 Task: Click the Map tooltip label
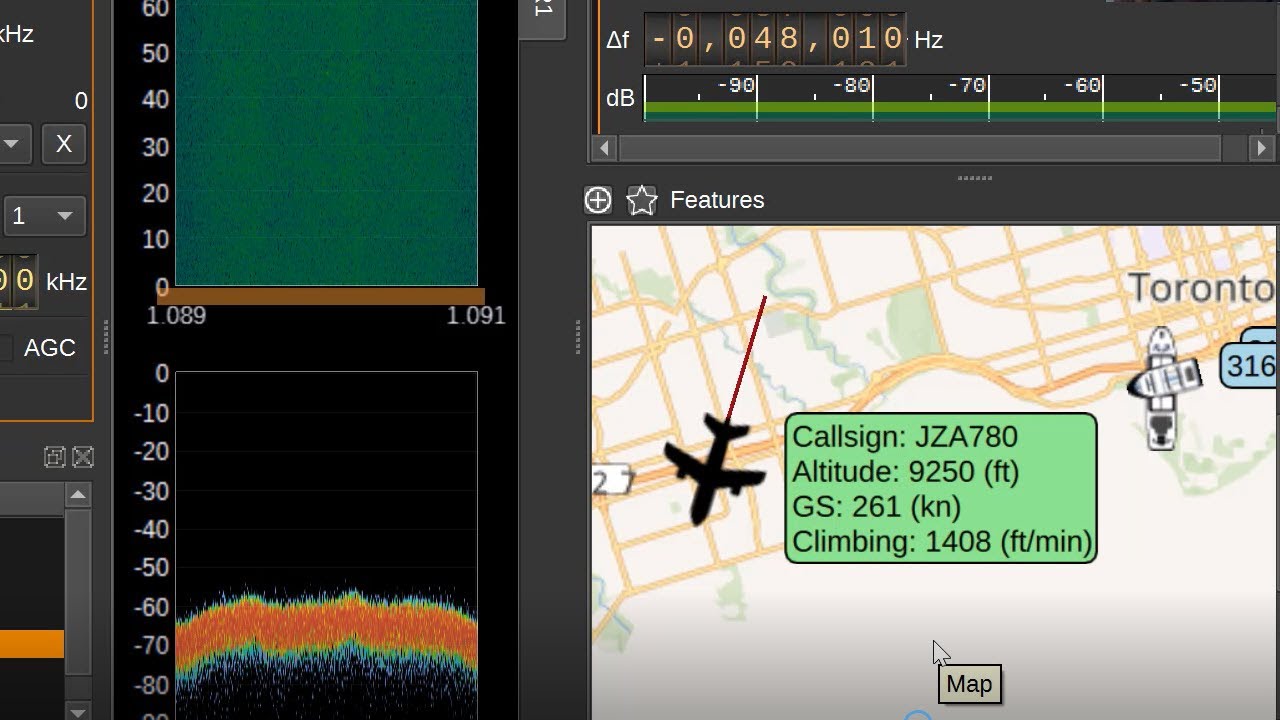click(x=969, y=684)
